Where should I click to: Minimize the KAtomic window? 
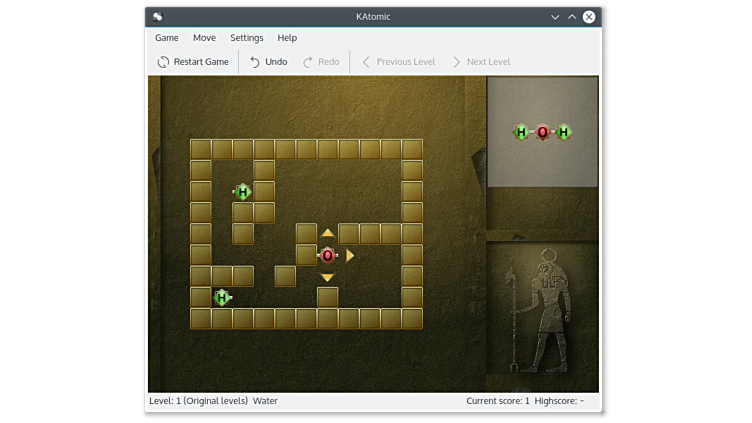point(555,17)
